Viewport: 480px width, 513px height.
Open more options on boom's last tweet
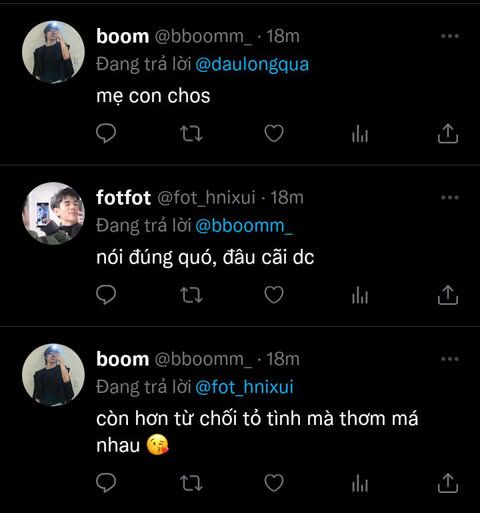(x=450, y=359)
